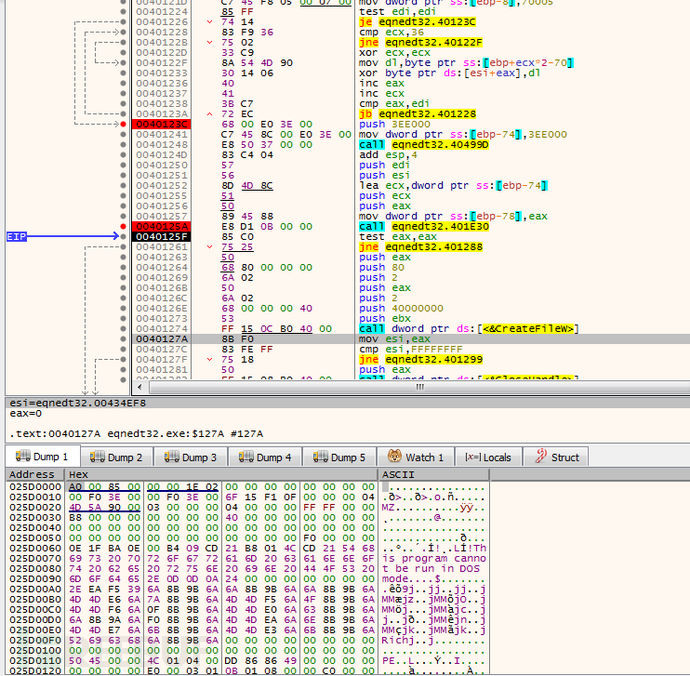Click the Struct panel icon
This screenshot has height=676, width=690.
(539, 457)
